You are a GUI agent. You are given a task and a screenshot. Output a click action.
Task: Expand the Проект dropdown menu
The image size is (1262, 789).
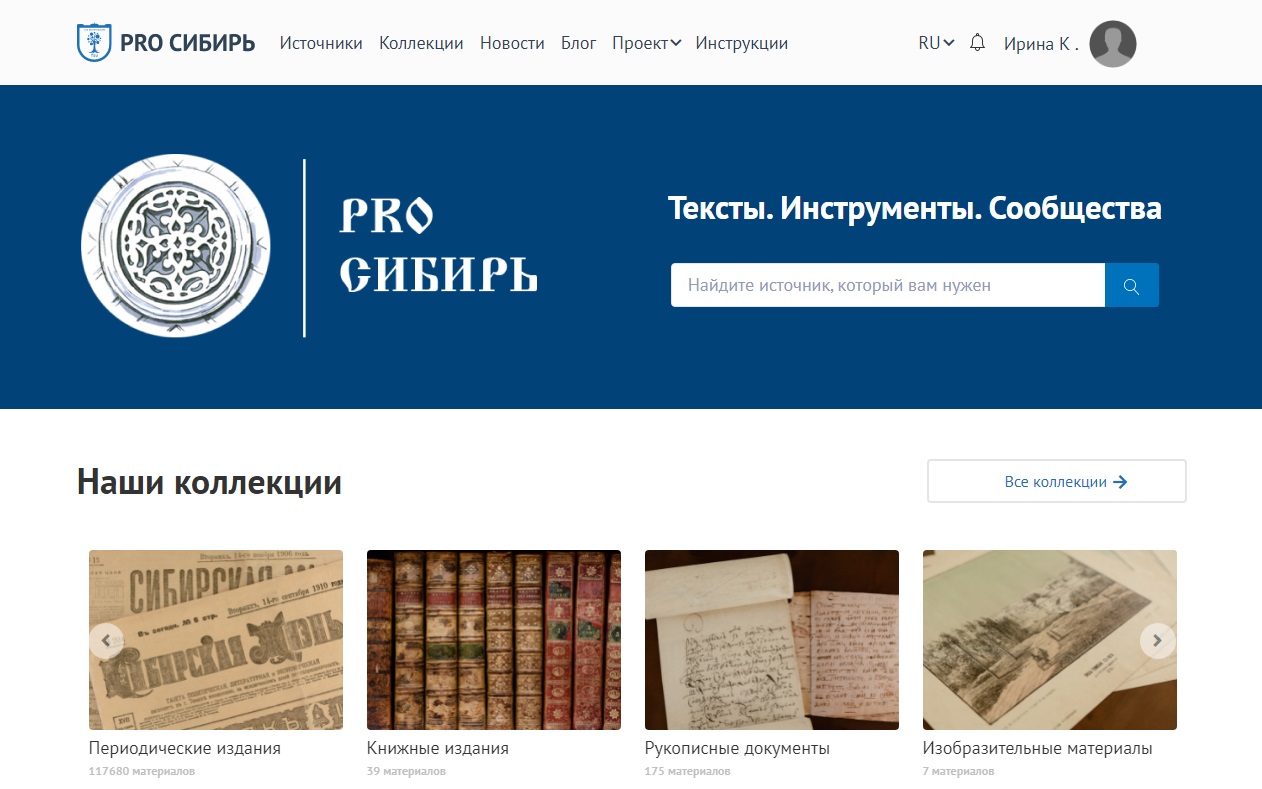coord(646,43)
